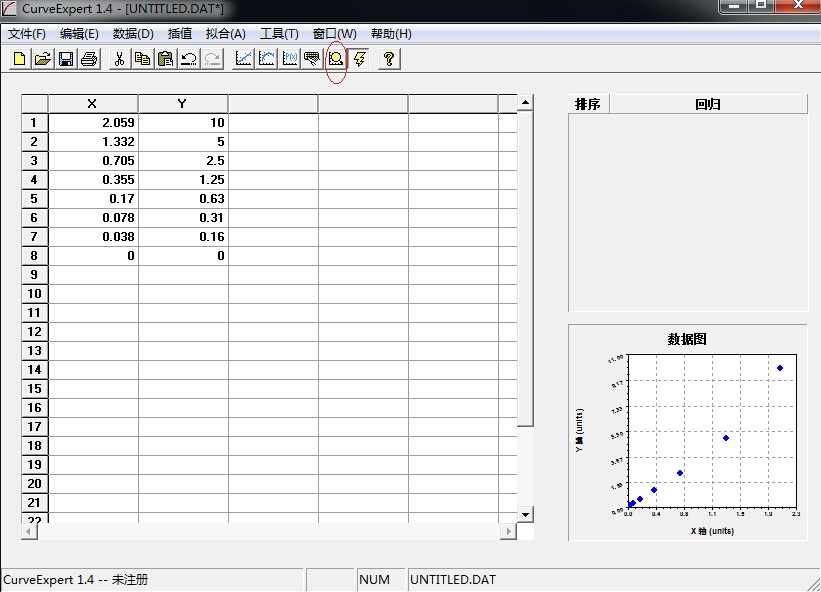The height and width of the screenshot is (592, 821).
Task: Select row header 1
Action: tap(35, 123)
